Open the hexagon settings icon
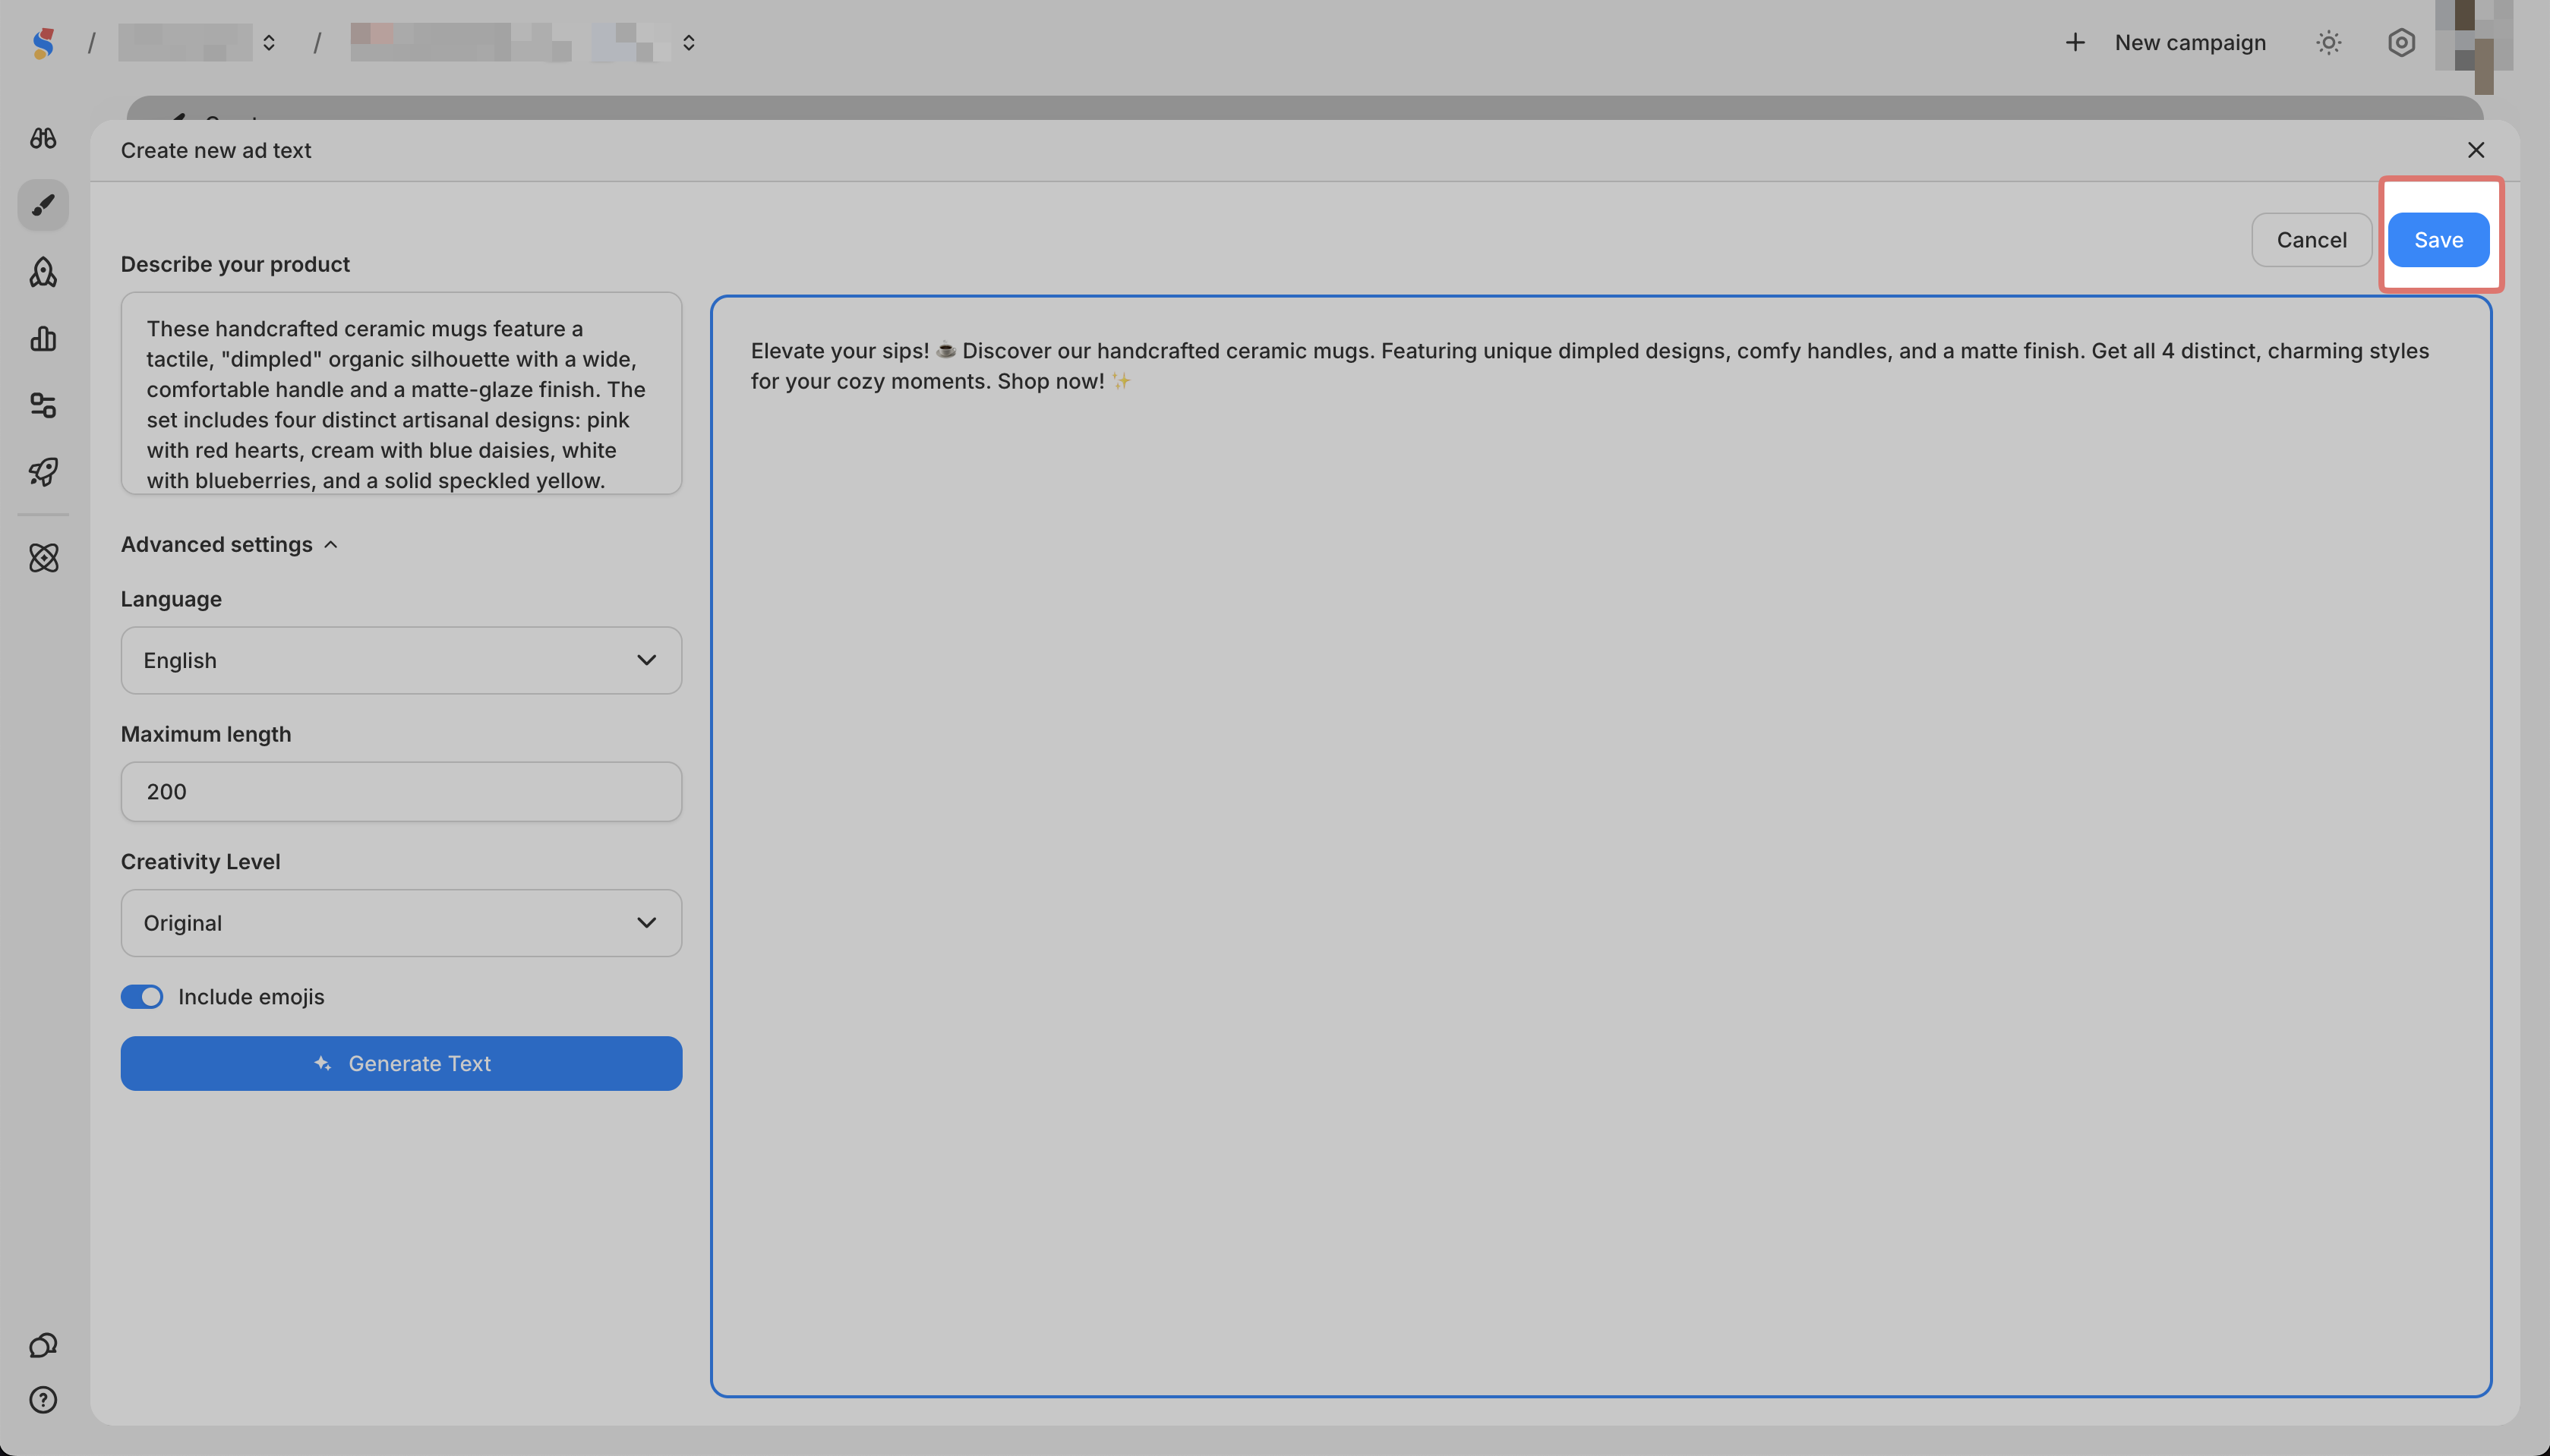 click(x=2401, y=43)
